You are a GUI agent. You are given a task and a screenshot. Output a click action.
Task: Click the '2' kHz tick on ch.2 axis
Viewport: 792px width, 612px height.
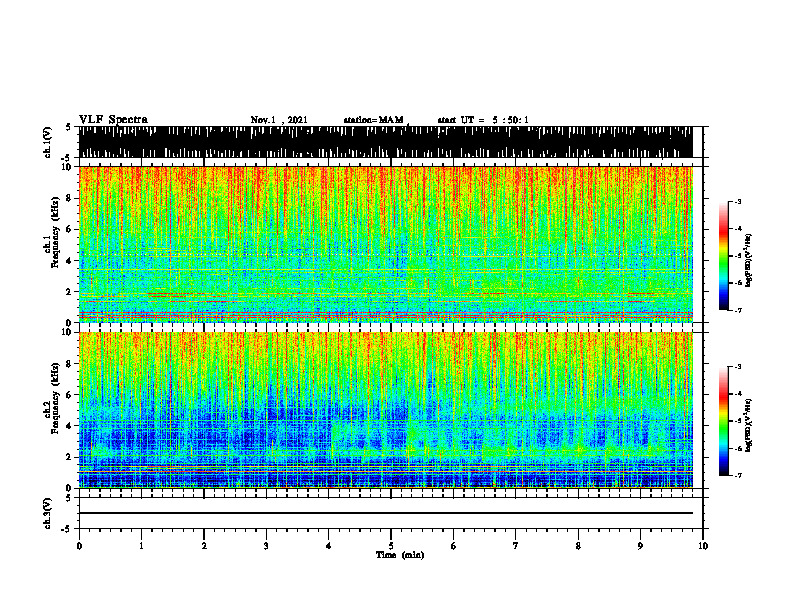click(70, 457)
